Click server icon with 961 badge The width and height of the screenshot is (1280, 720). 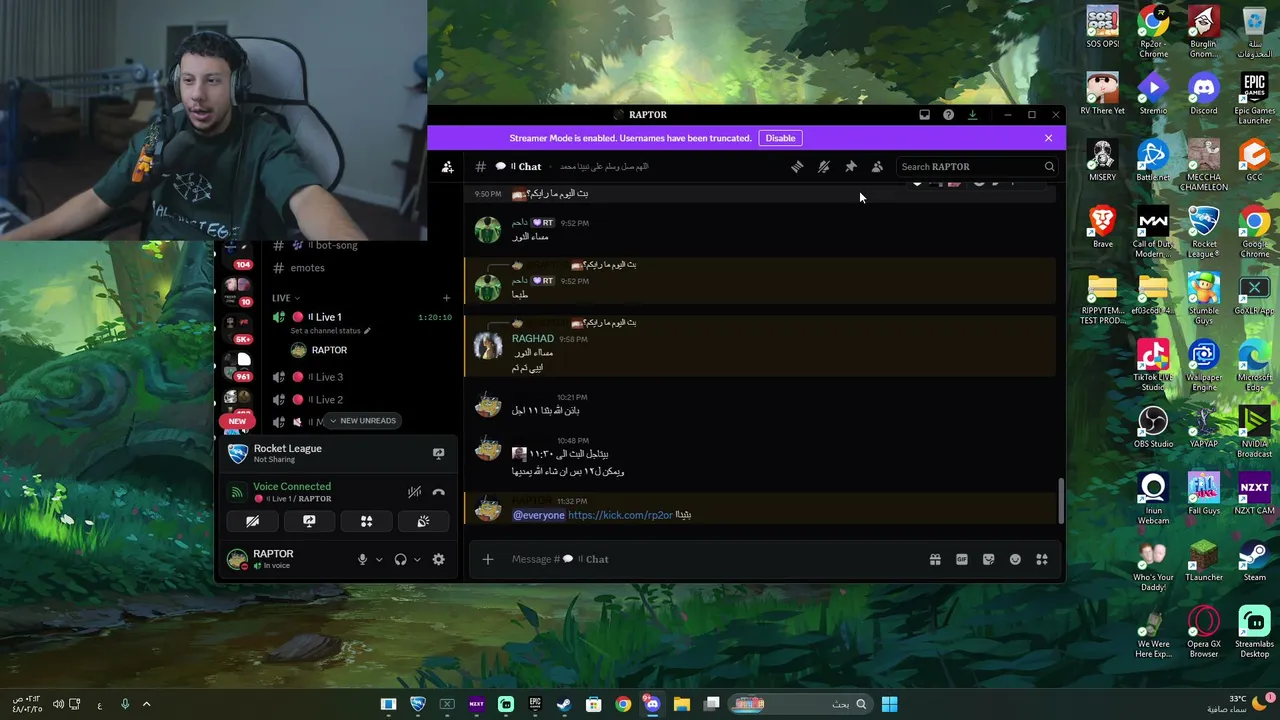tap(238, 366)
